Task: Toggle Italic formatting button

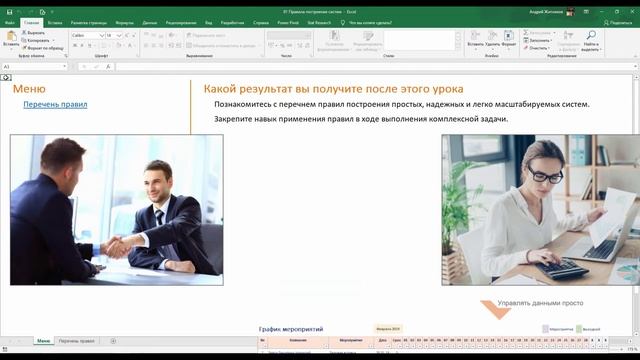Action: coord(82,46)
